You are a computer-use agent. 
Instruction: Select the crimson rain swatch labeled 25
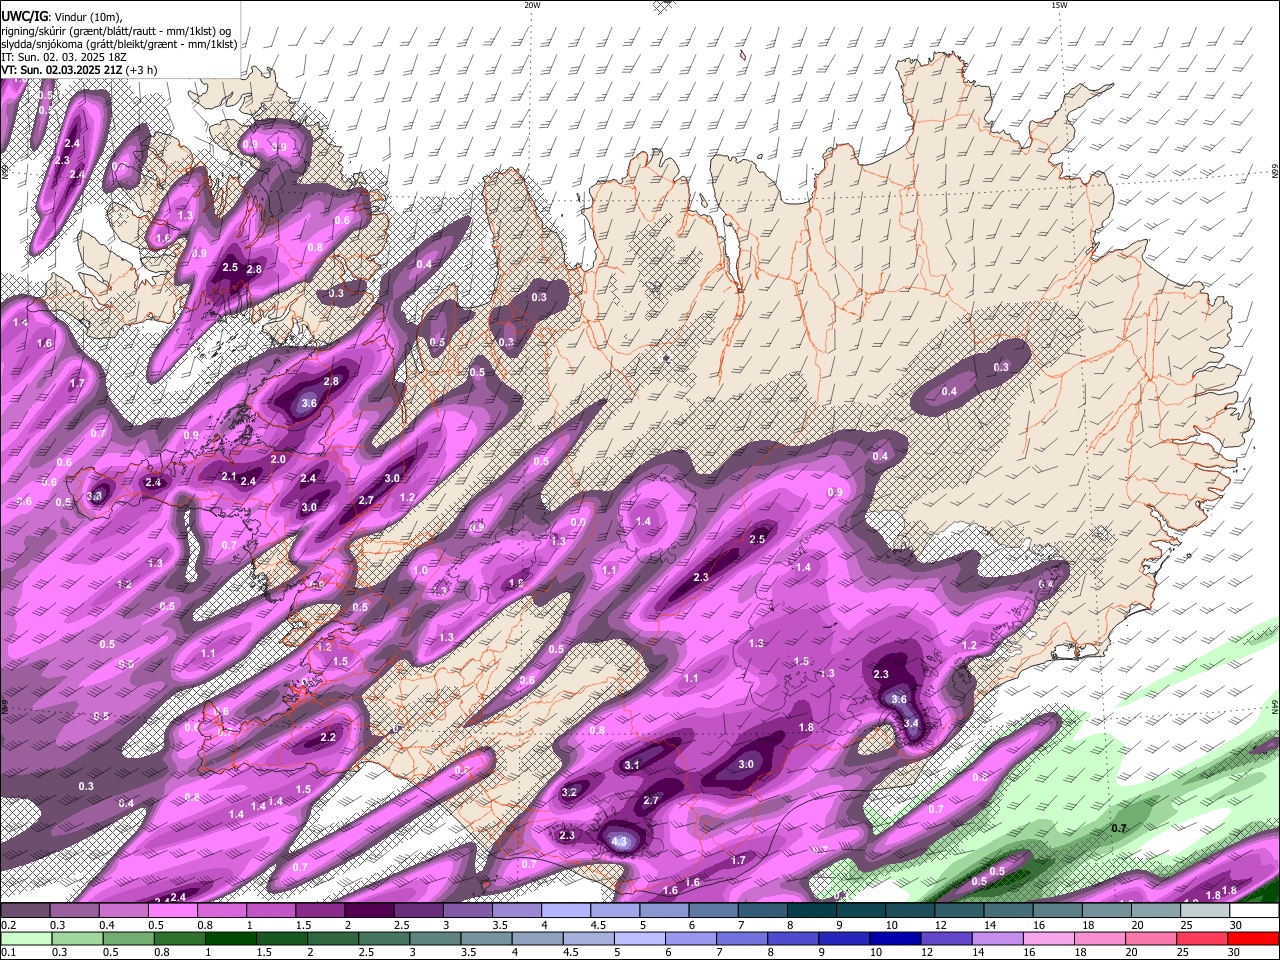click(1203, 938)
